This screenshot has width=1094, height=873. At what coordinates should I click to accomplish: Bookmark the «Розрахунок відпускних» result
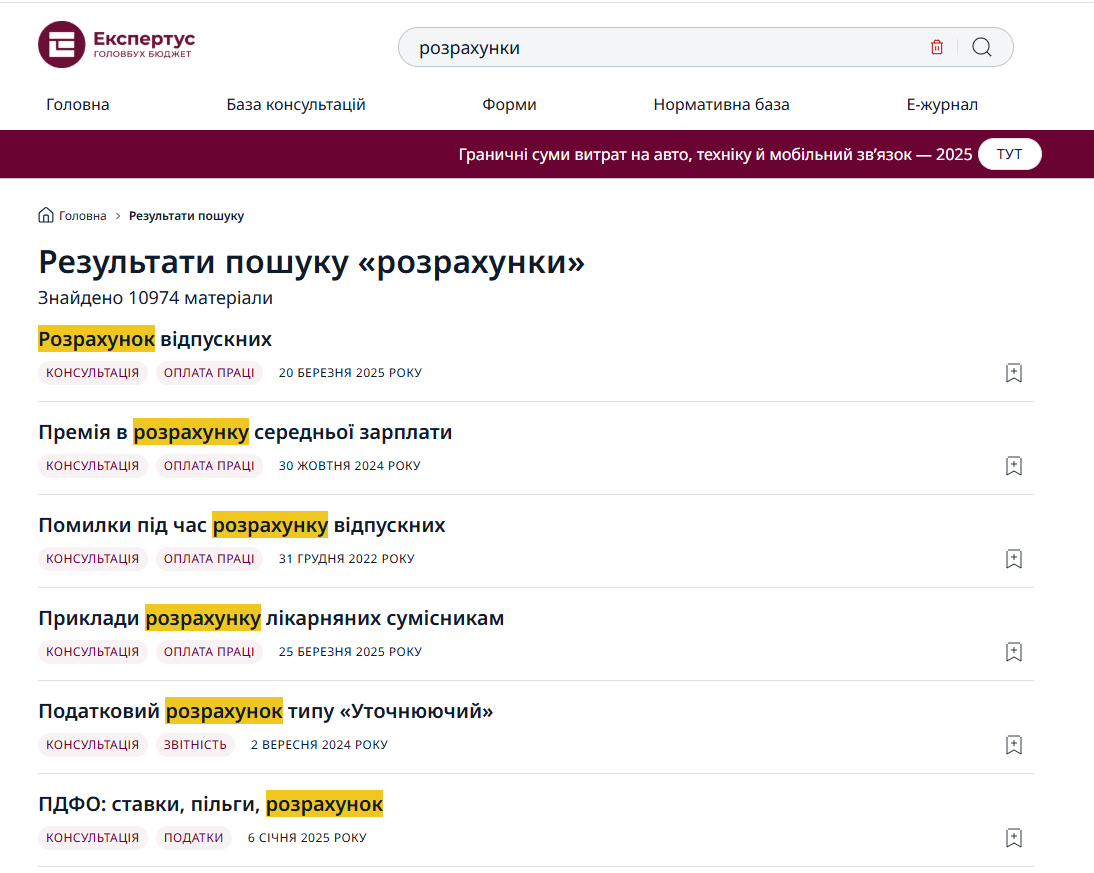1013,373
